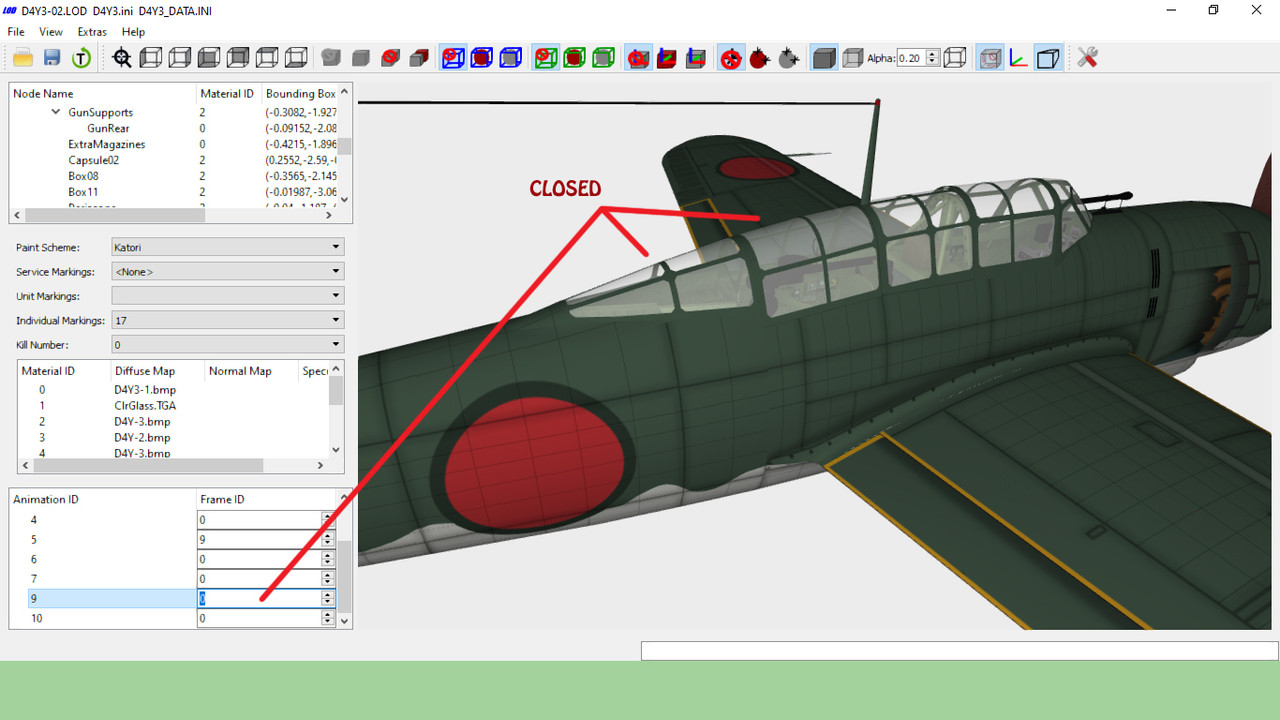This screenshot has height=720, width=1280.
Task: Click the Frame ID field for animation 10
Action: [259, 619]
